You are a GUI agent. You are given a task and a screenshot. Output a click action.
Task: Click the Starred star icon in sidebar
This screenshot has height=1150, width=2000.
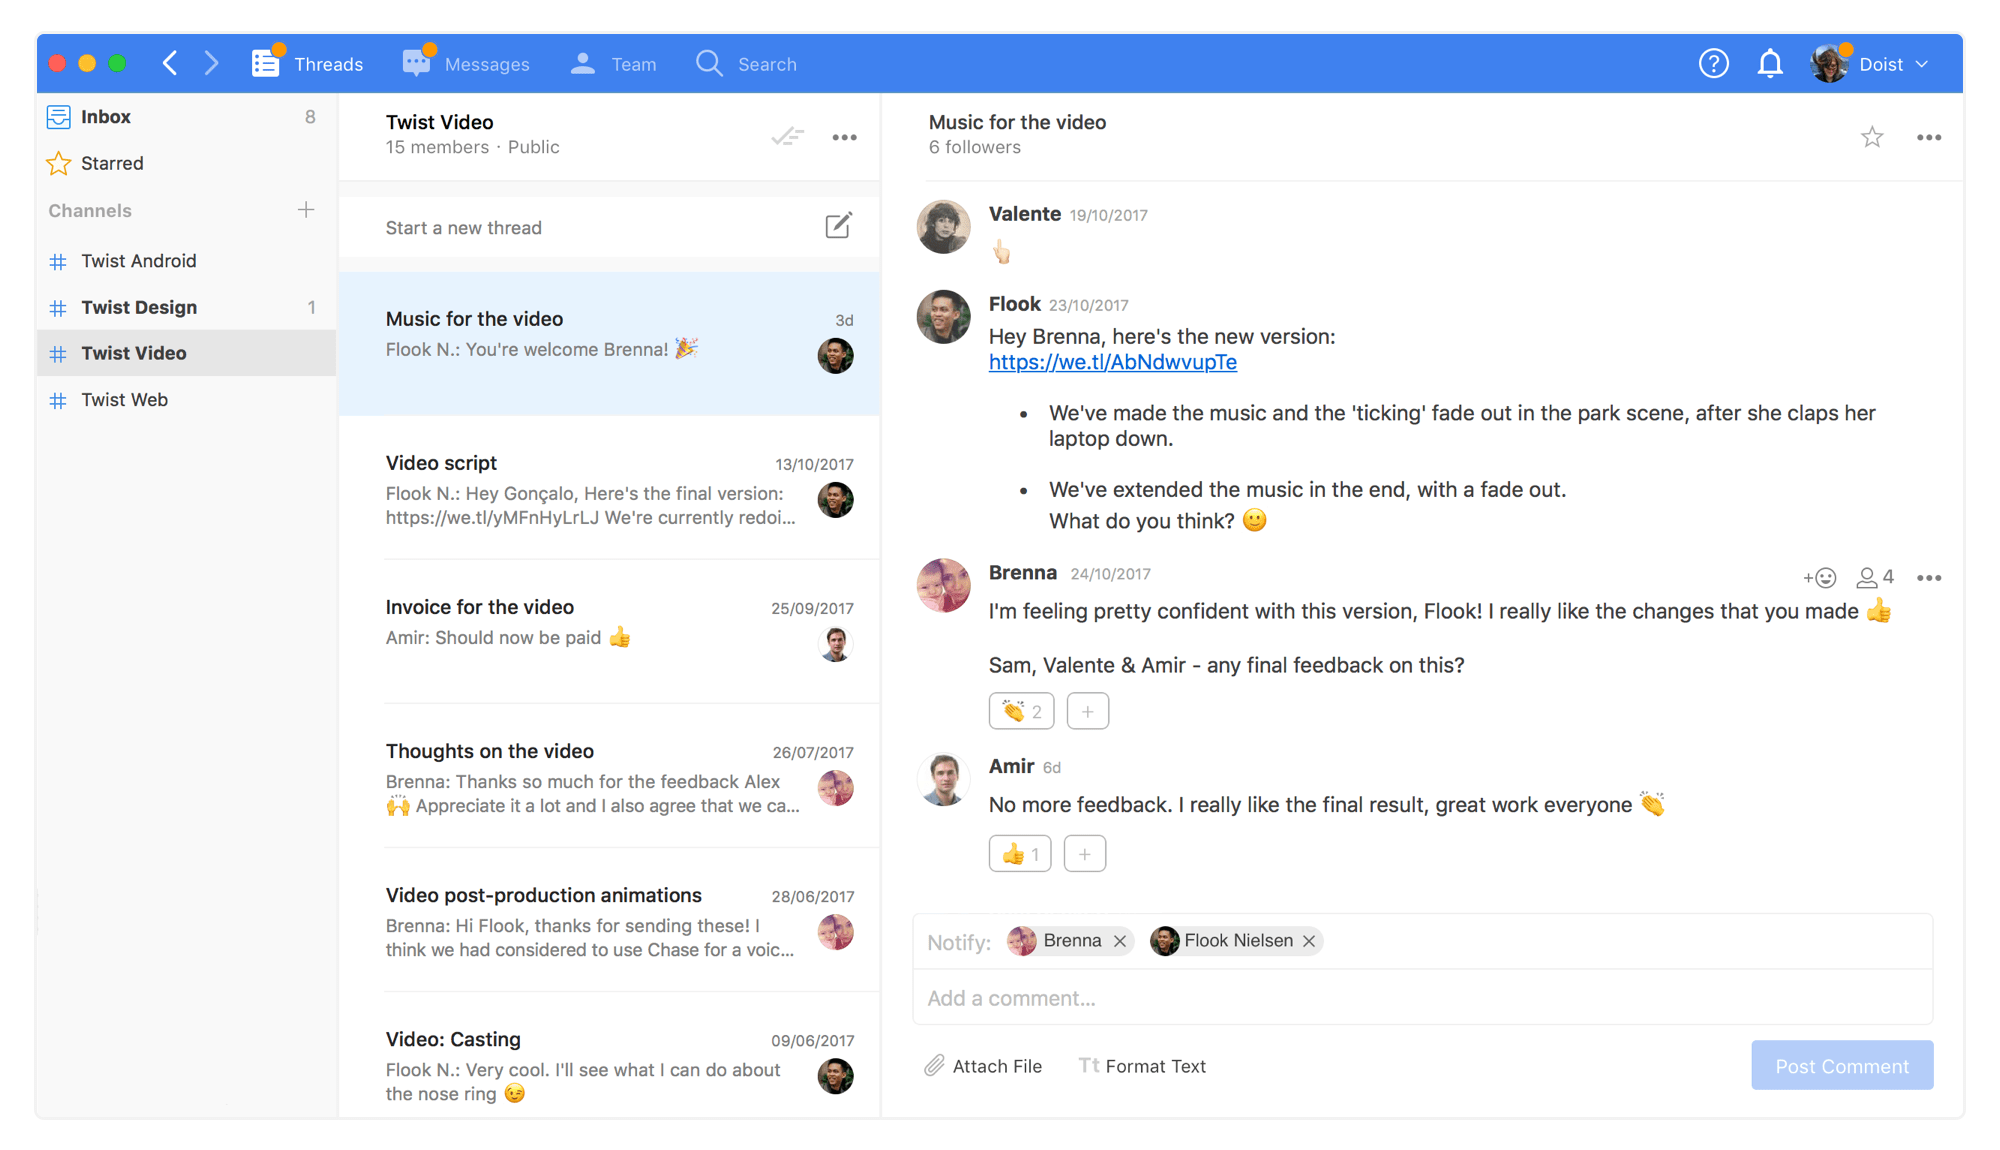coord(59,163)
